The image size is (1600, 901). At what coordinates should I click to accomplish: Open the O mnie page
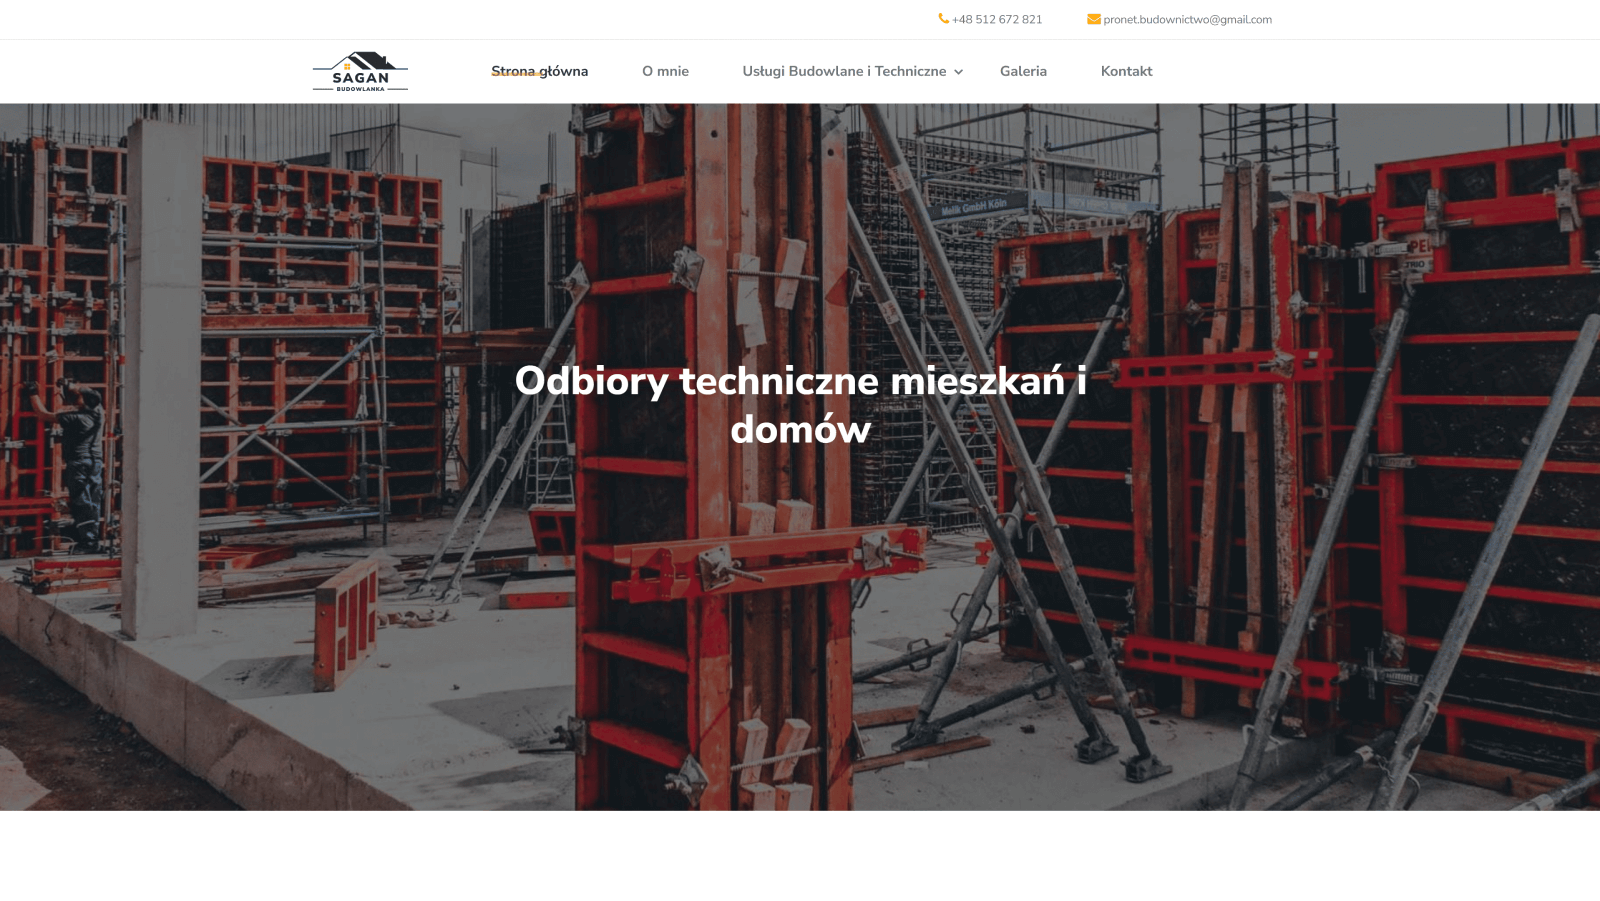click(x=665, y=71)
